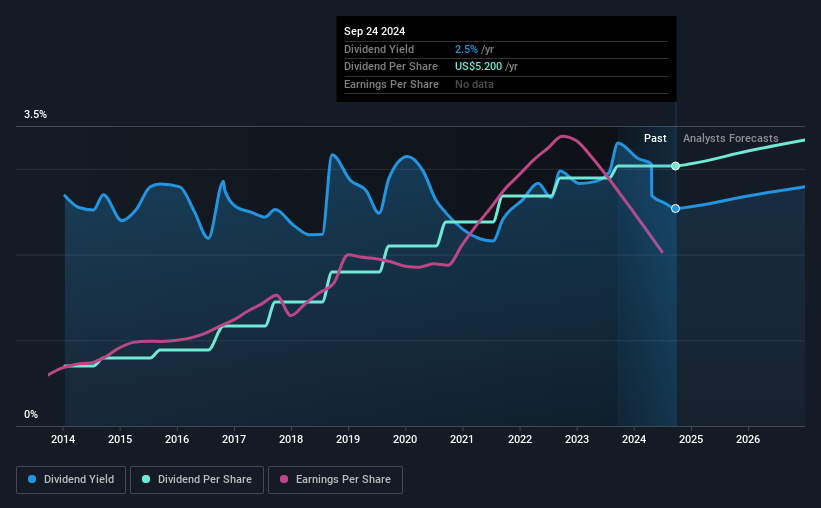The image size is (821, 508).
Task: Click the Sep 24 2024 tooltip date
Action: tap(374, 31)
